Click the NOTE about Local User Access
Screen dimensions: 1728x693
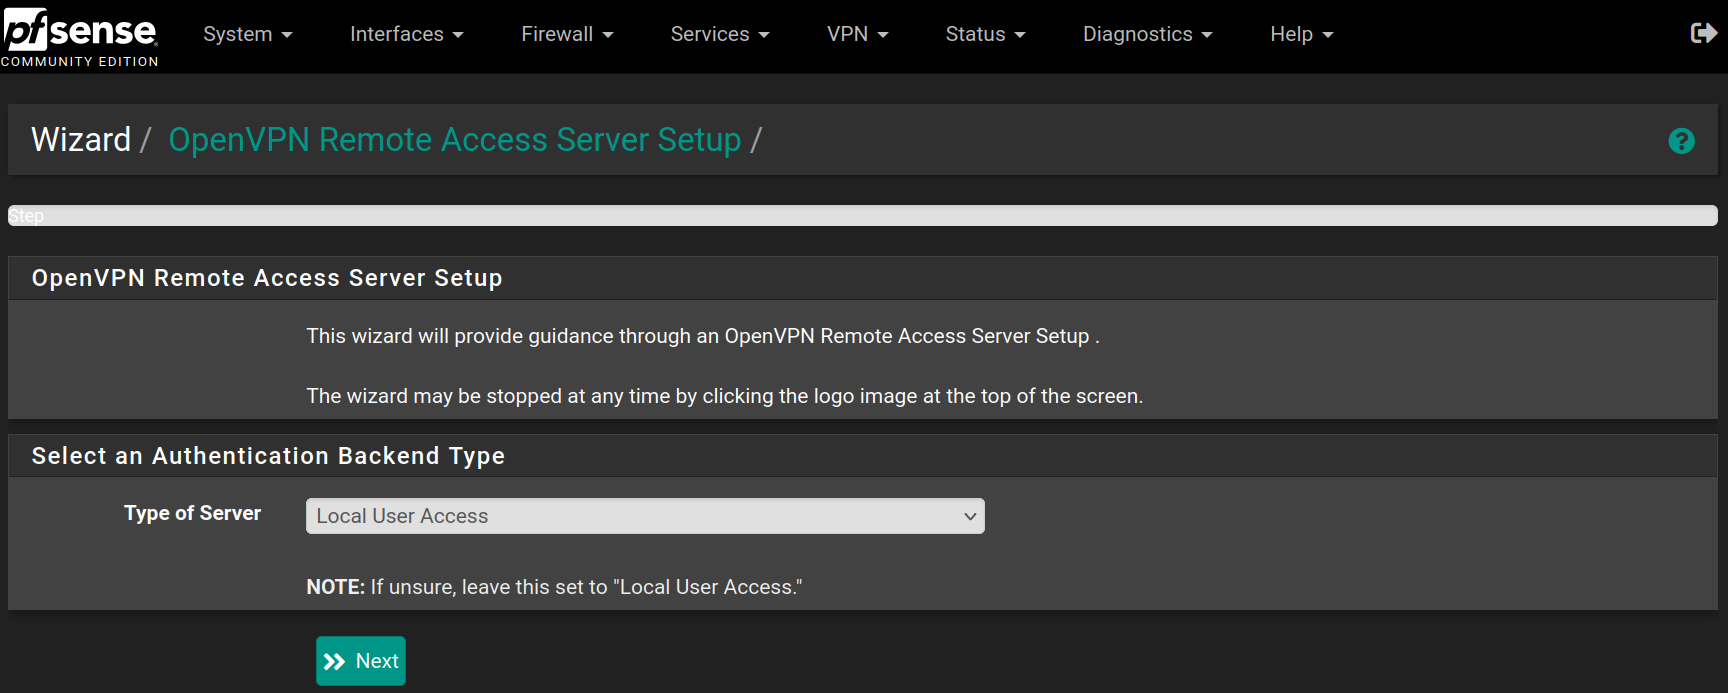coord(554,587)
